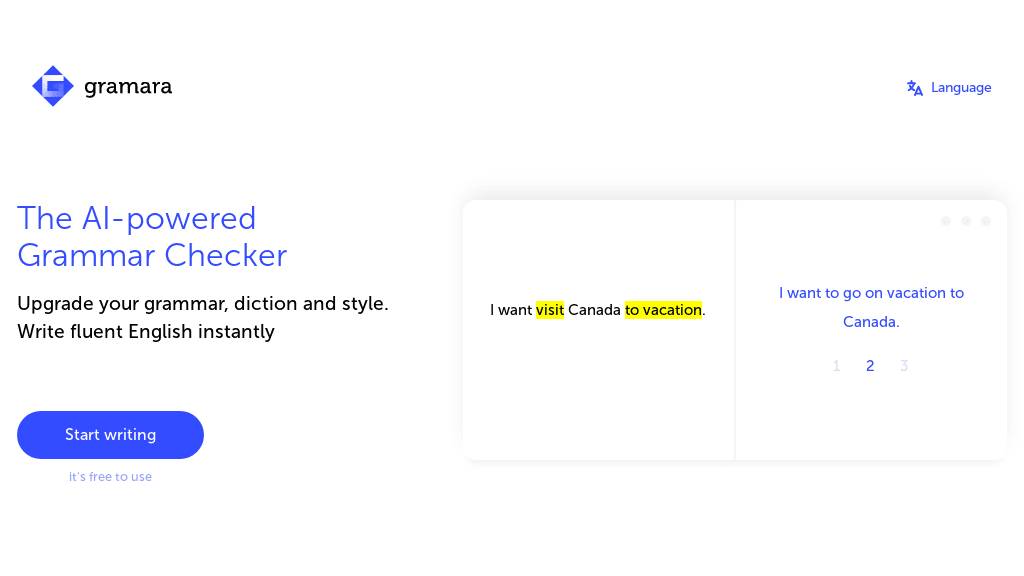
Task: Click the corrected sentence about vacation to Canada
Action: (871, 307)
